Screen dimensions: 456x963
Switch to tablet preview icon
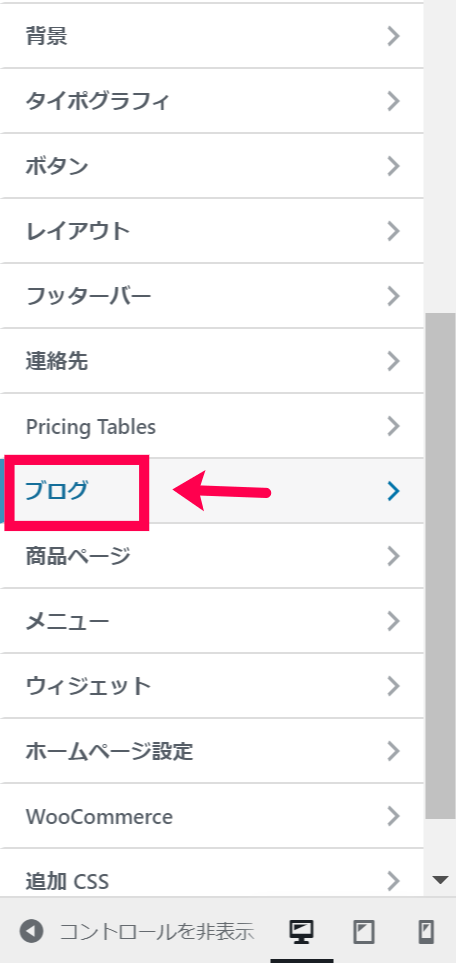click(364, 932)
